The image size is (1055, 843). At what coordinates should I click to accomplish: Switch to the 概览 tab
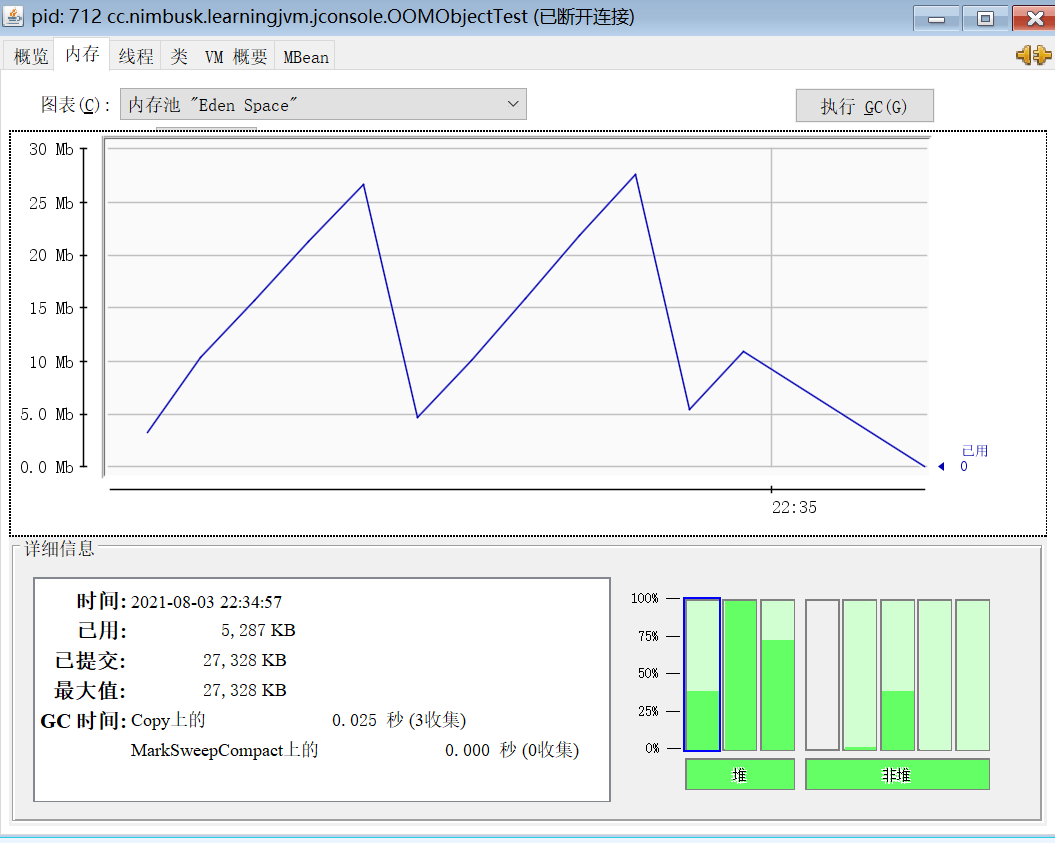30,57
